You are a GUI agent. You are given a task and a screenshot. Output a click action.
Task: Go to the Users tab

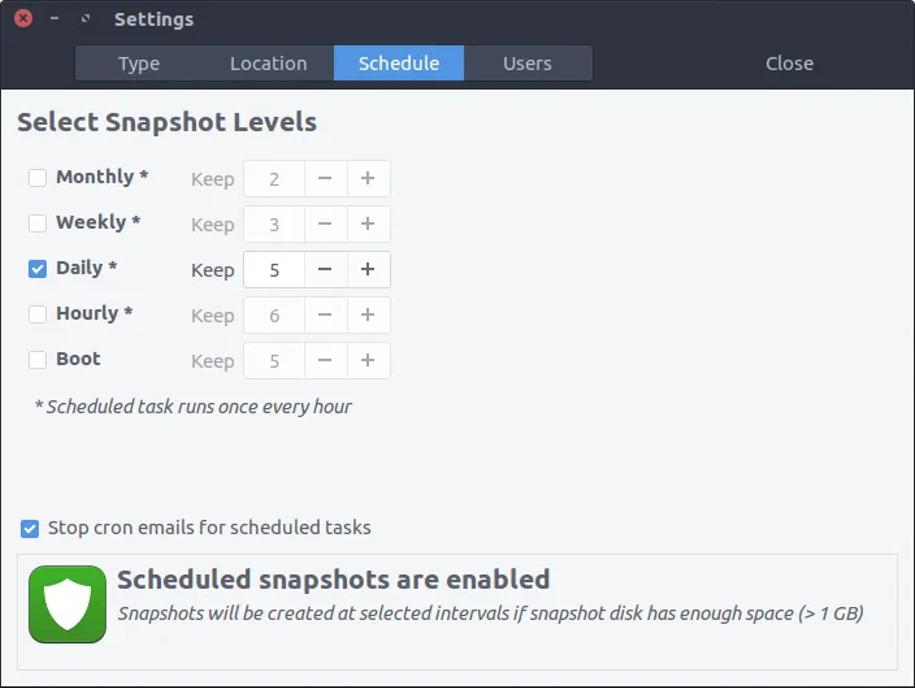click(528, 63)
